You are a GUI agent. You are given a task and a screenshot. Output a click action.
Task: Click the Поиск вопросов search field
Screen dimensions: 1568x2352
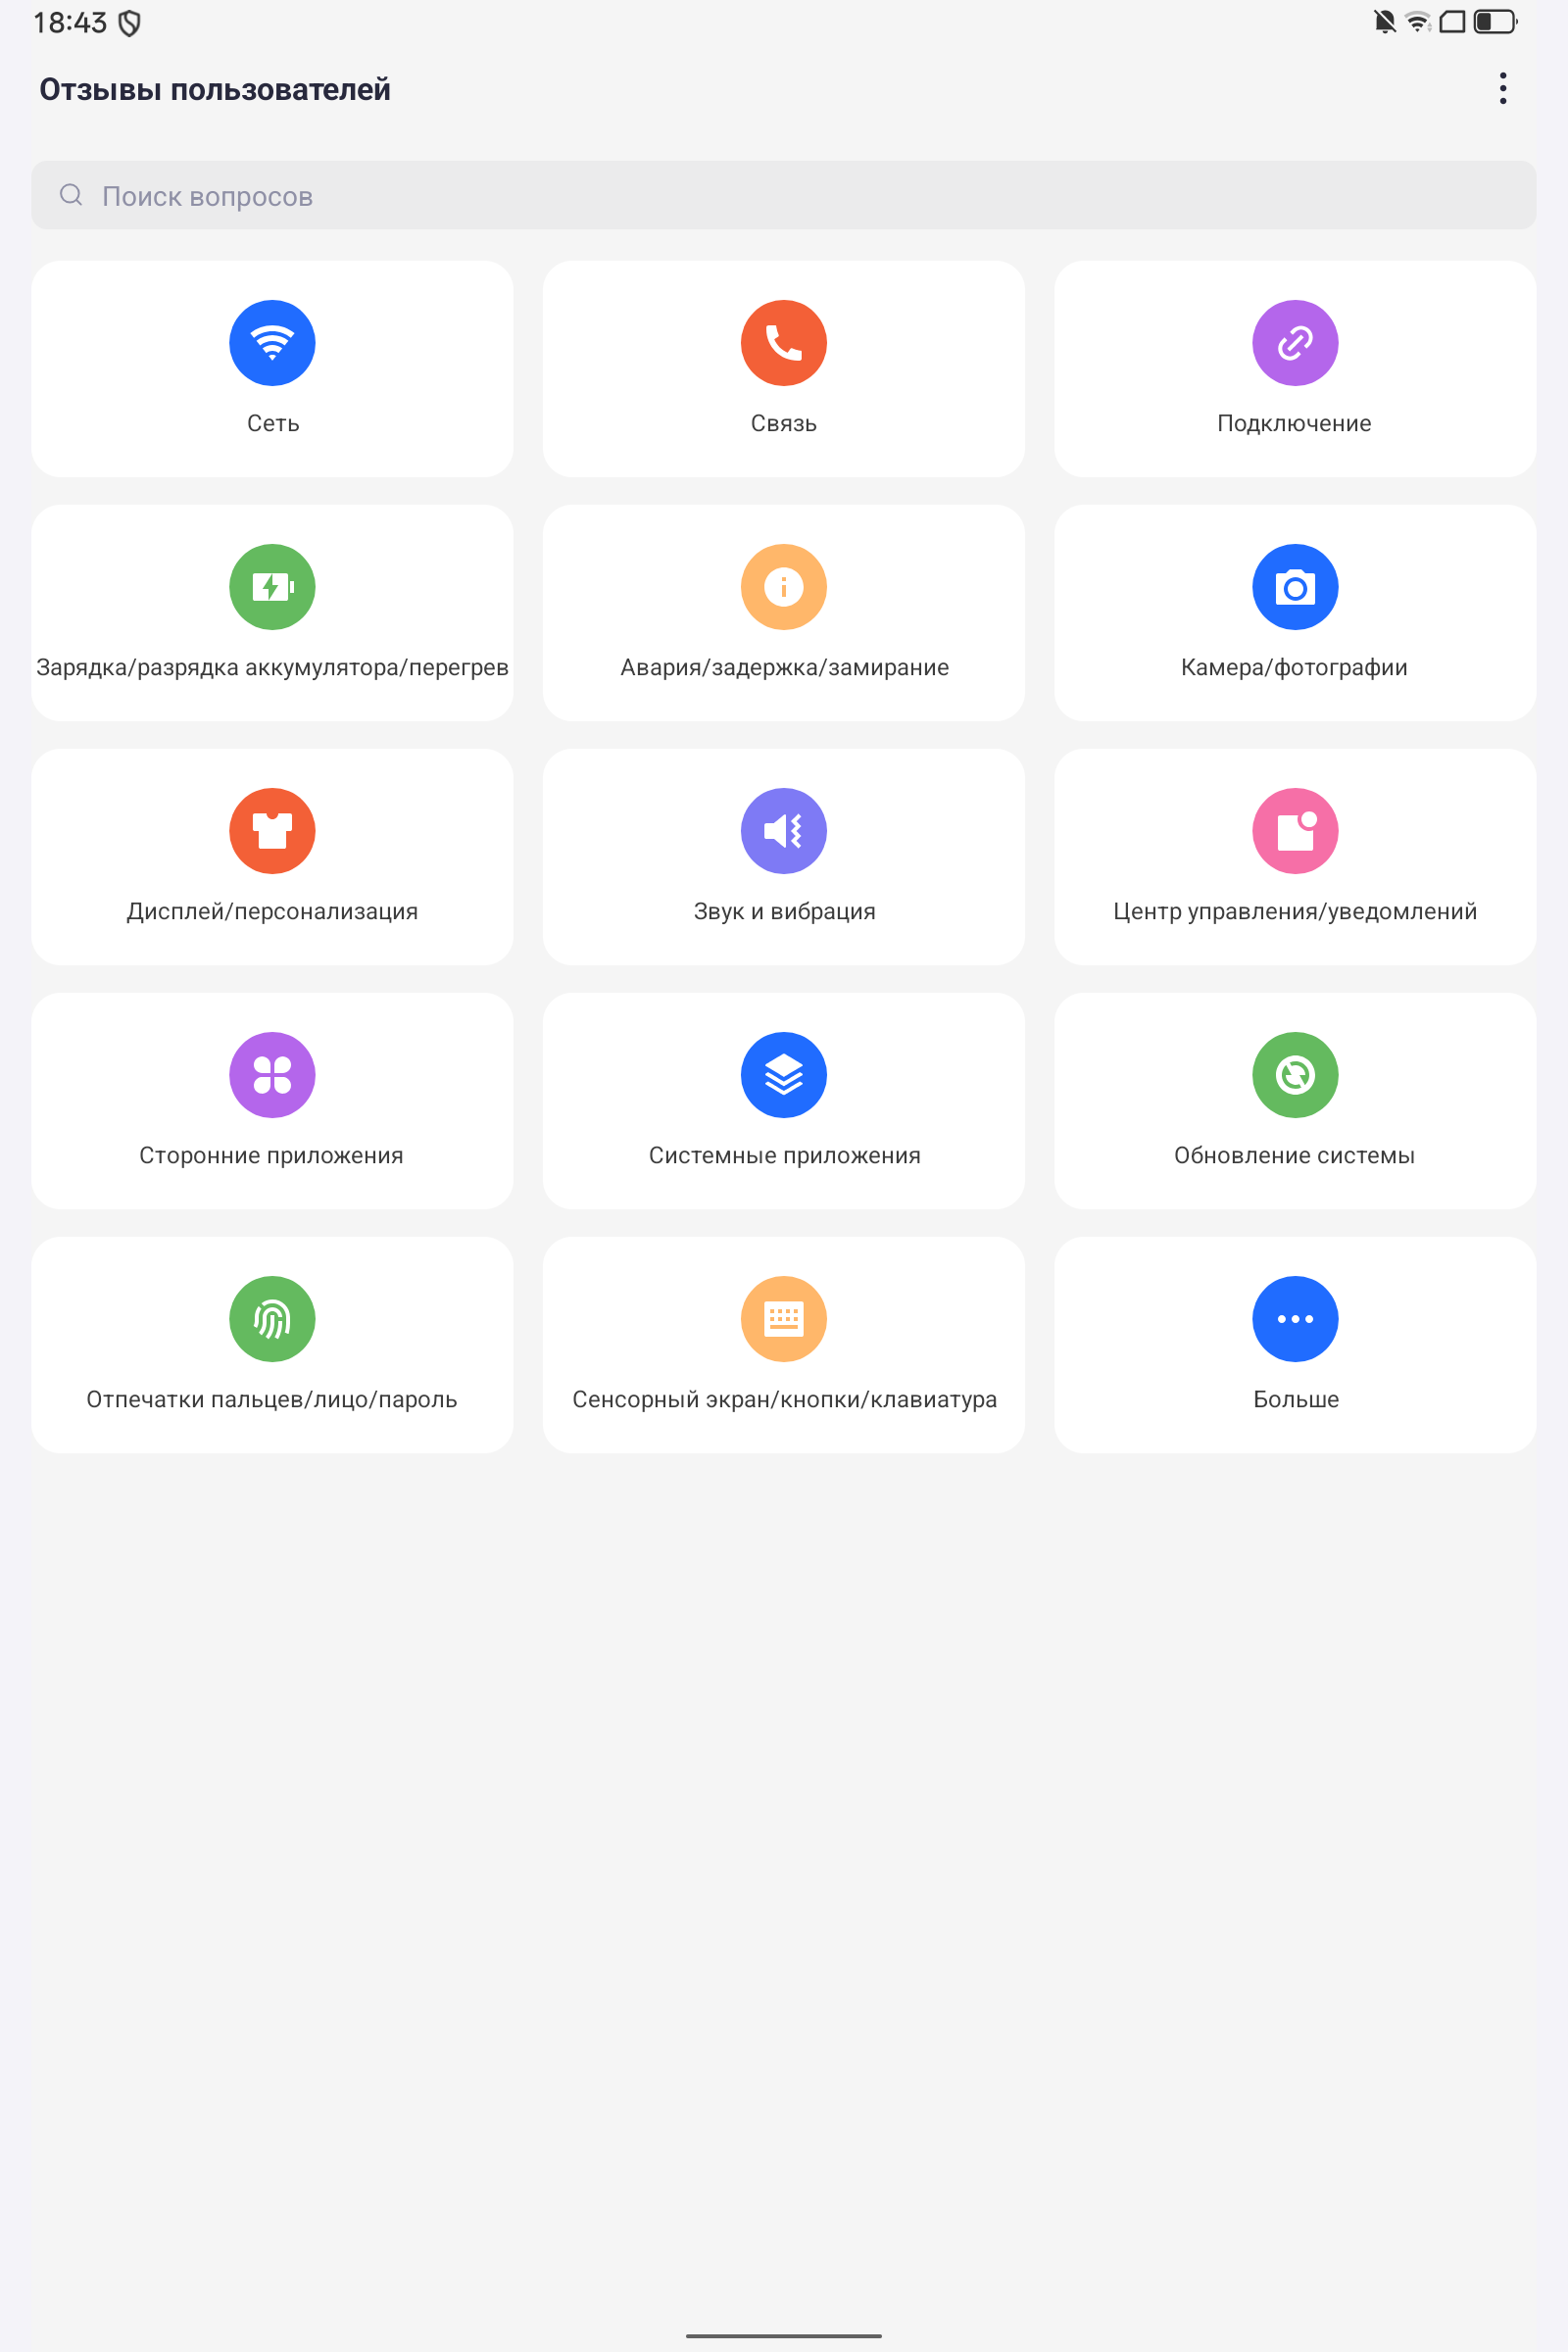click(783, 195)
